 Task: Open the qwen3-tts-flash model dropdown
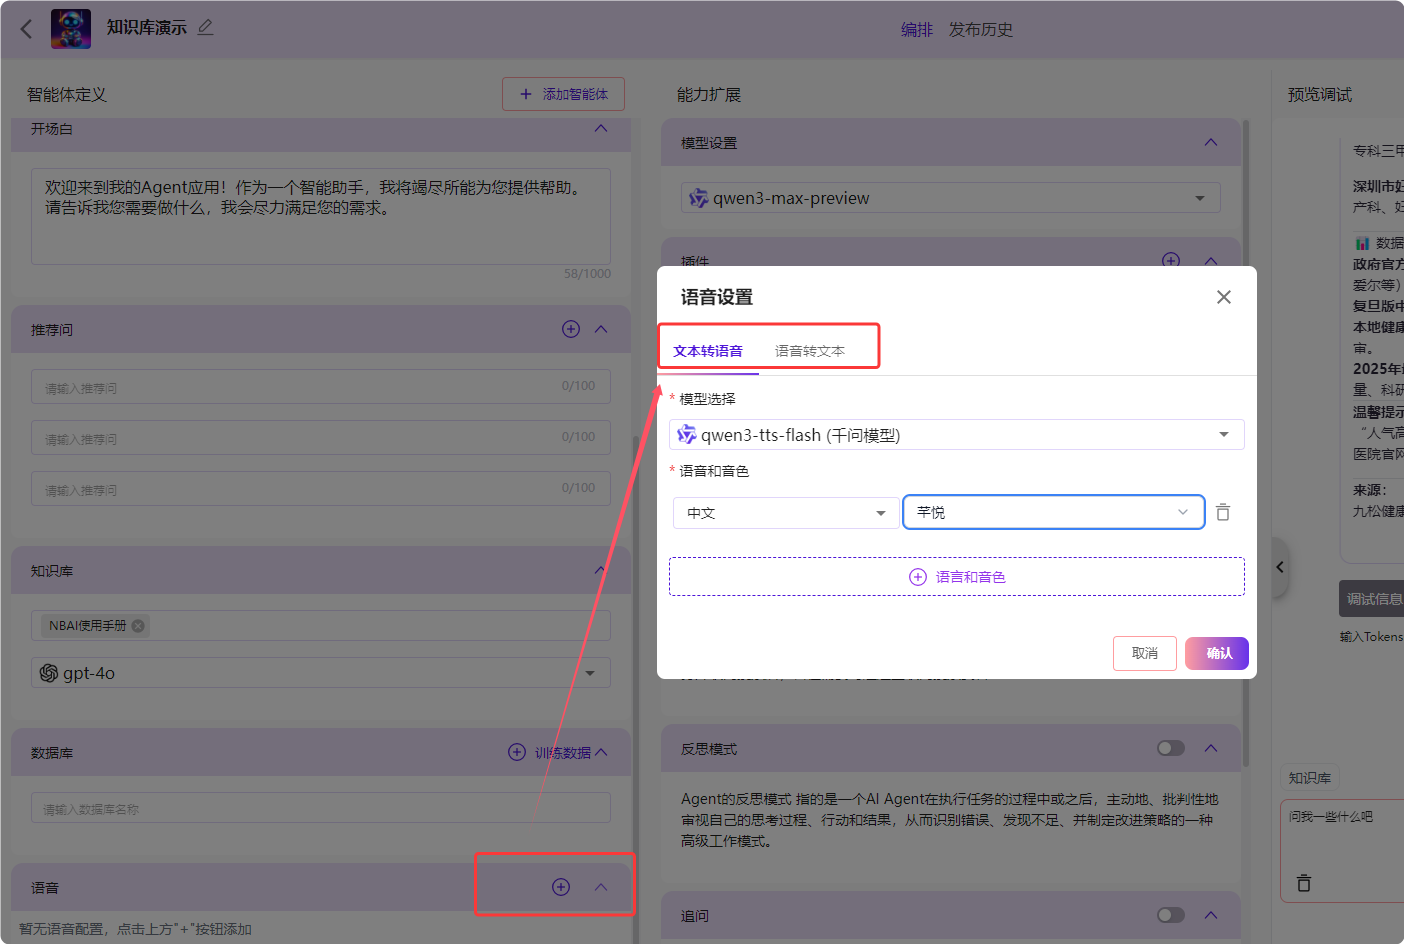[x=956, y=435]
